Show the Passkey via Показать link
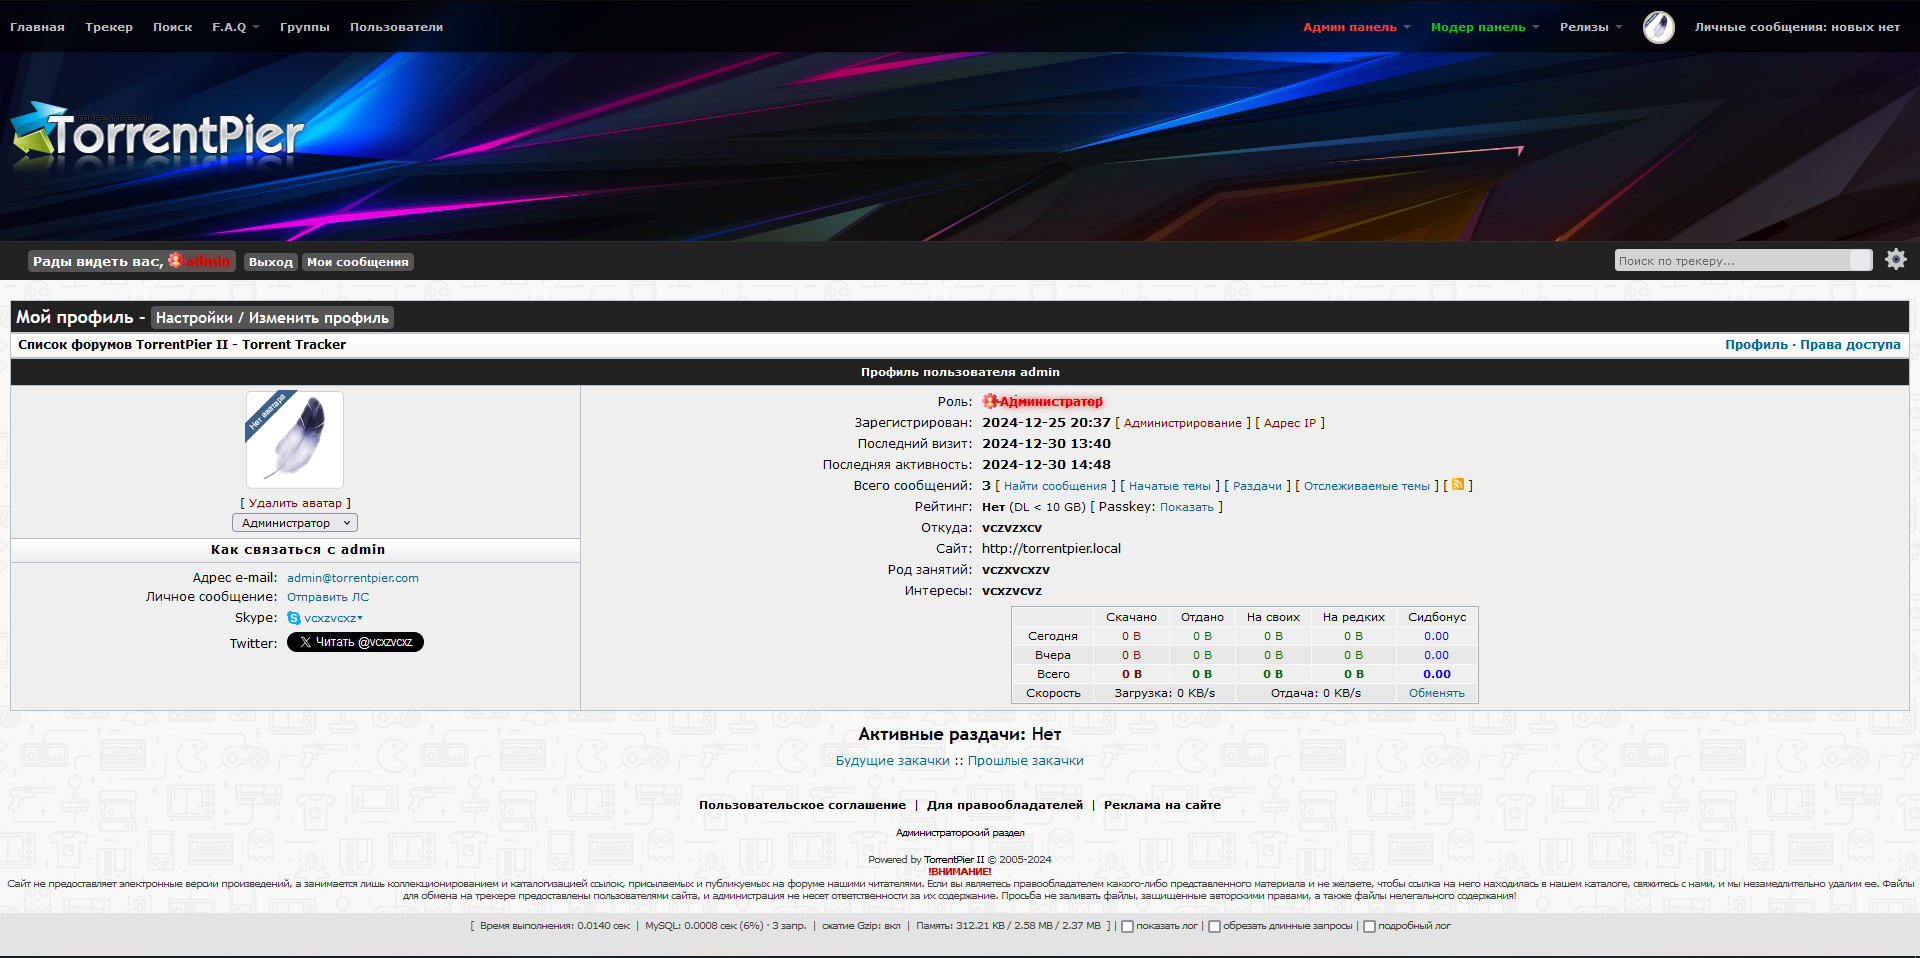Screen dimensions: 1920x958 1186,507
